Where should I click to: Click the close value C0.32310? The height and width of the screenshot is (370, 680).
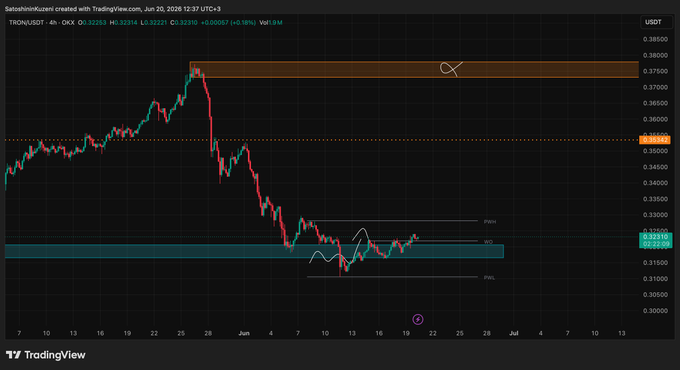[x=184, y=23]
